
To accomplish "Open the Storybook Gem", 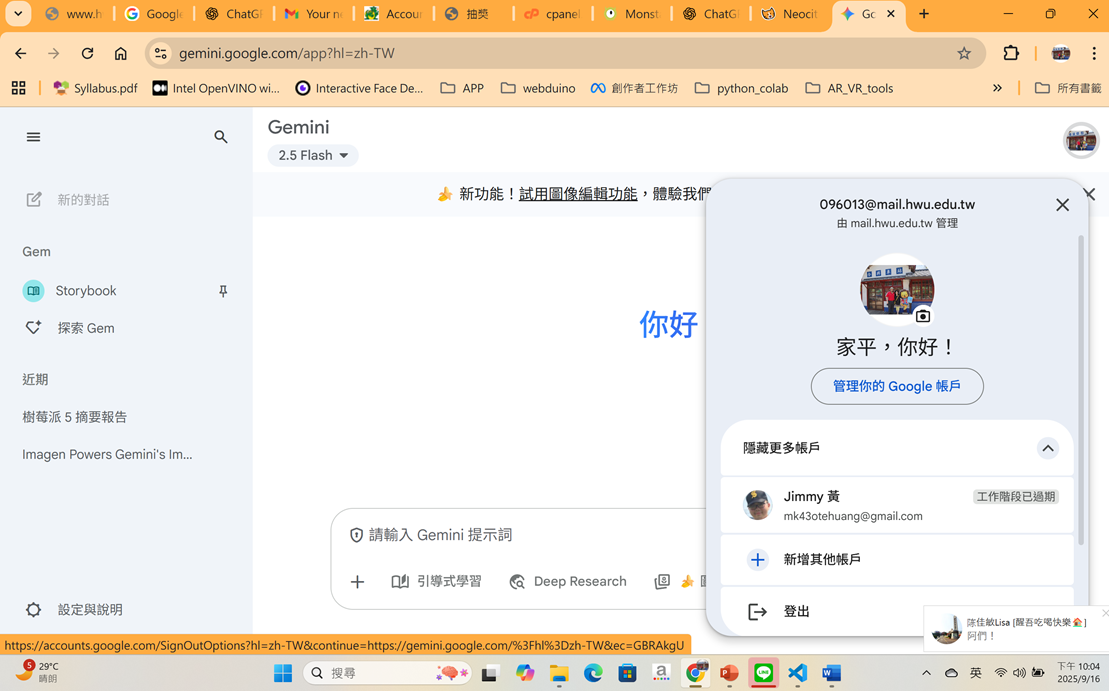I will (x=86, y=291).
